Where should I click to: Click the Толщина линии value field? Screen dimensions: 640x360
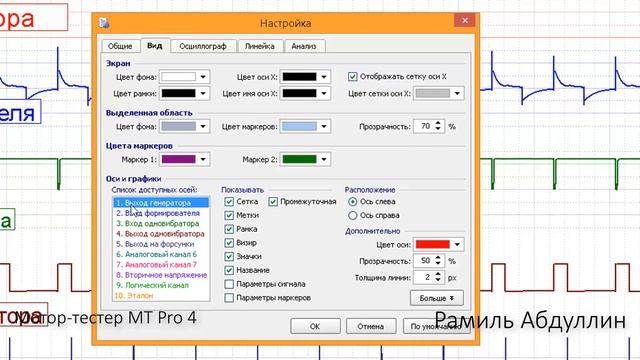(x=424, y=278)
